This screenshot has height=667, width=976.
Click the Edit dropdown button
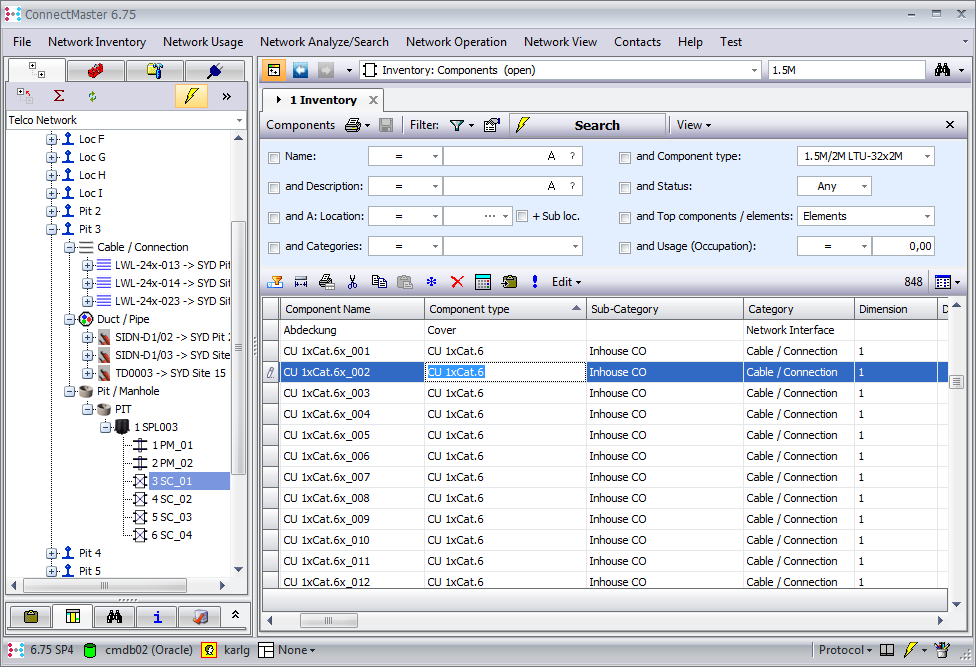pyautogui.click(x=566, y=282)
